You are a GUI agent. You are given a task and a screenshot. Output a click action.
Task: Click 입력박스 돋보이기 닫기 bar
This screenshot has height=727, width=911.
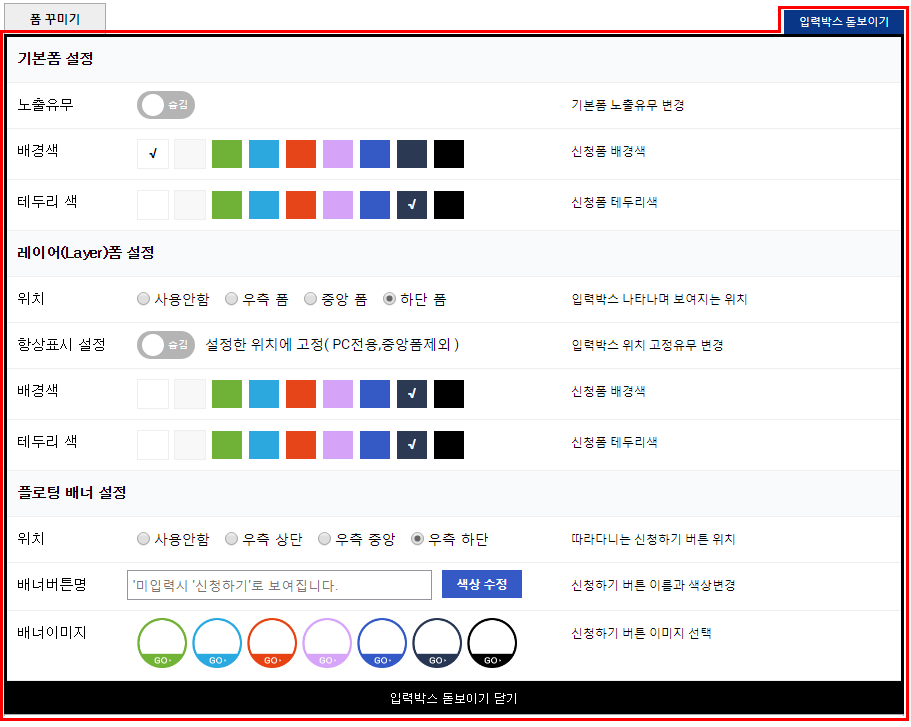click(x=453, y=697)
